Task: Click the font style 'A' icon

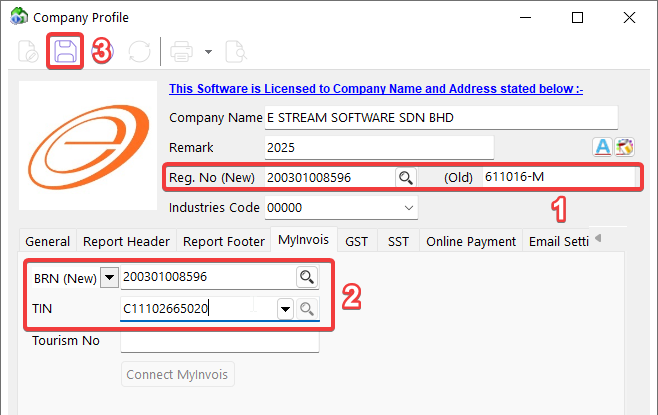Action: tap(603, 148)
